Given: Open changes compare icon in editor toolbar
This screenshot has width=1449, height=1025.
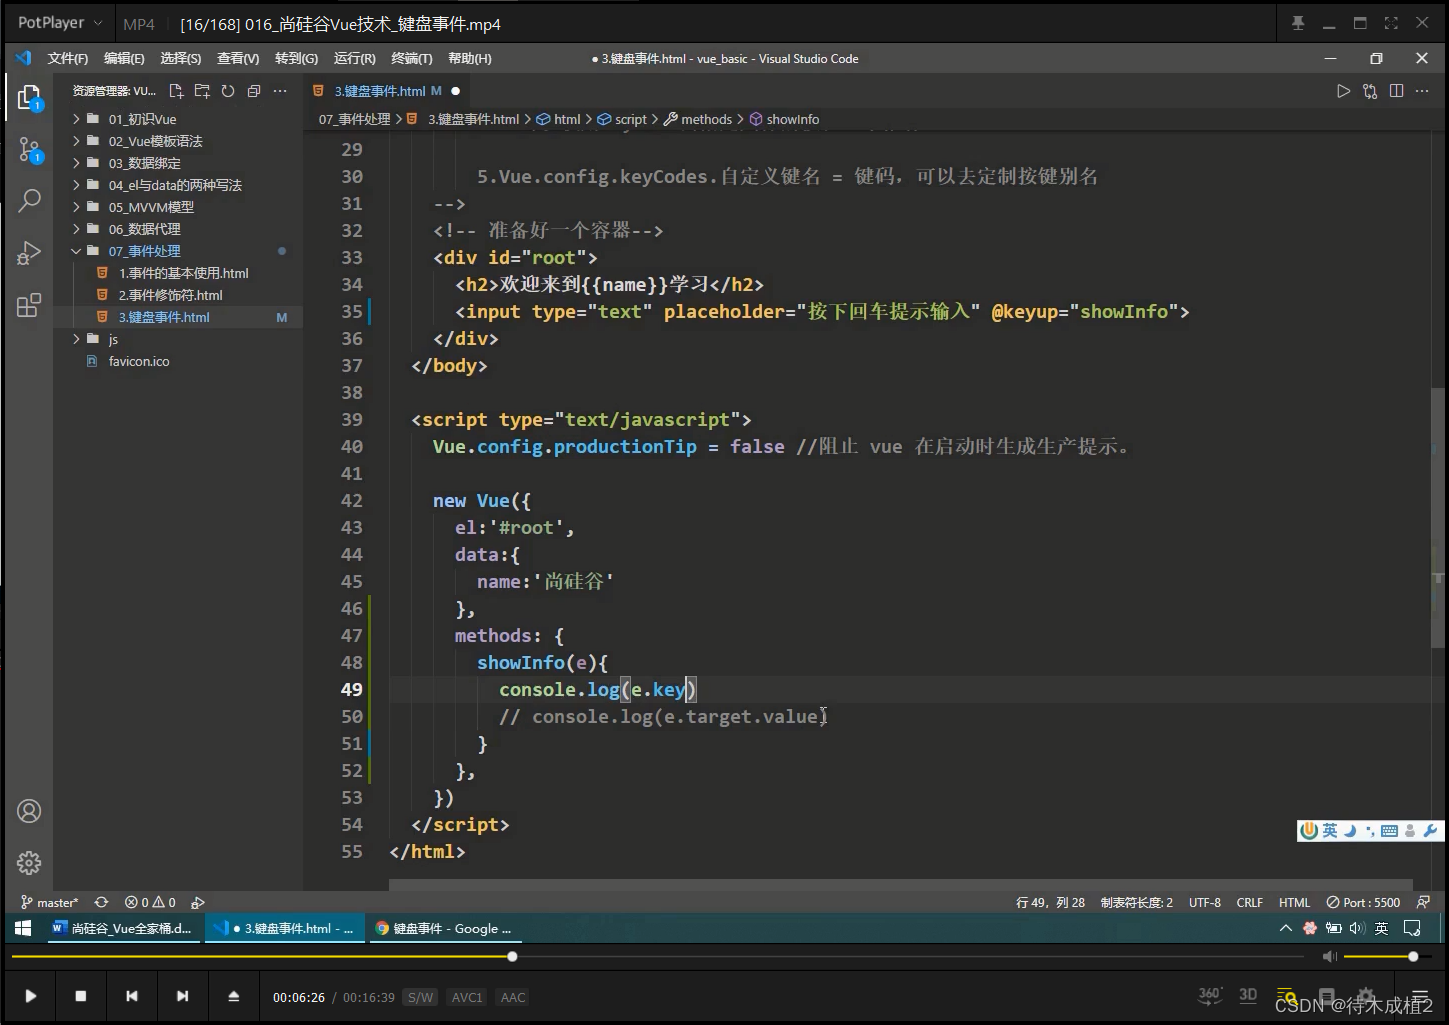Looking at the screenshot, I should pyautogui.click(x=1370, y=91).
